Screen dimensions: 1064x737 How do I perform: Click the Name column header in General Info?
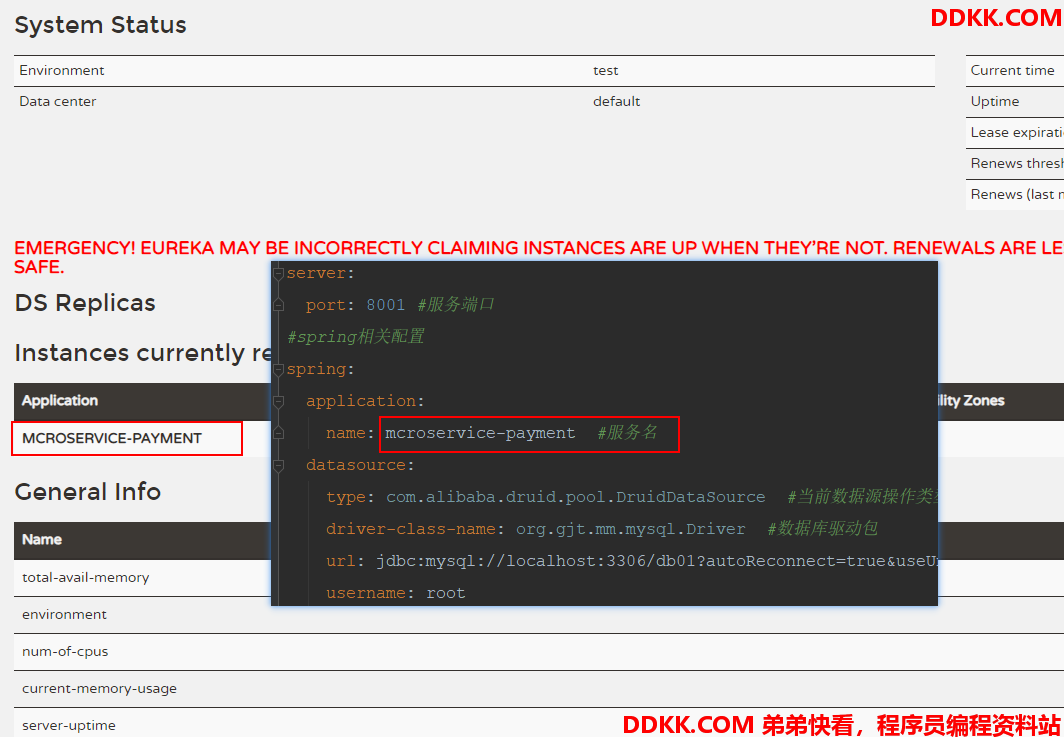pos(42,539)
